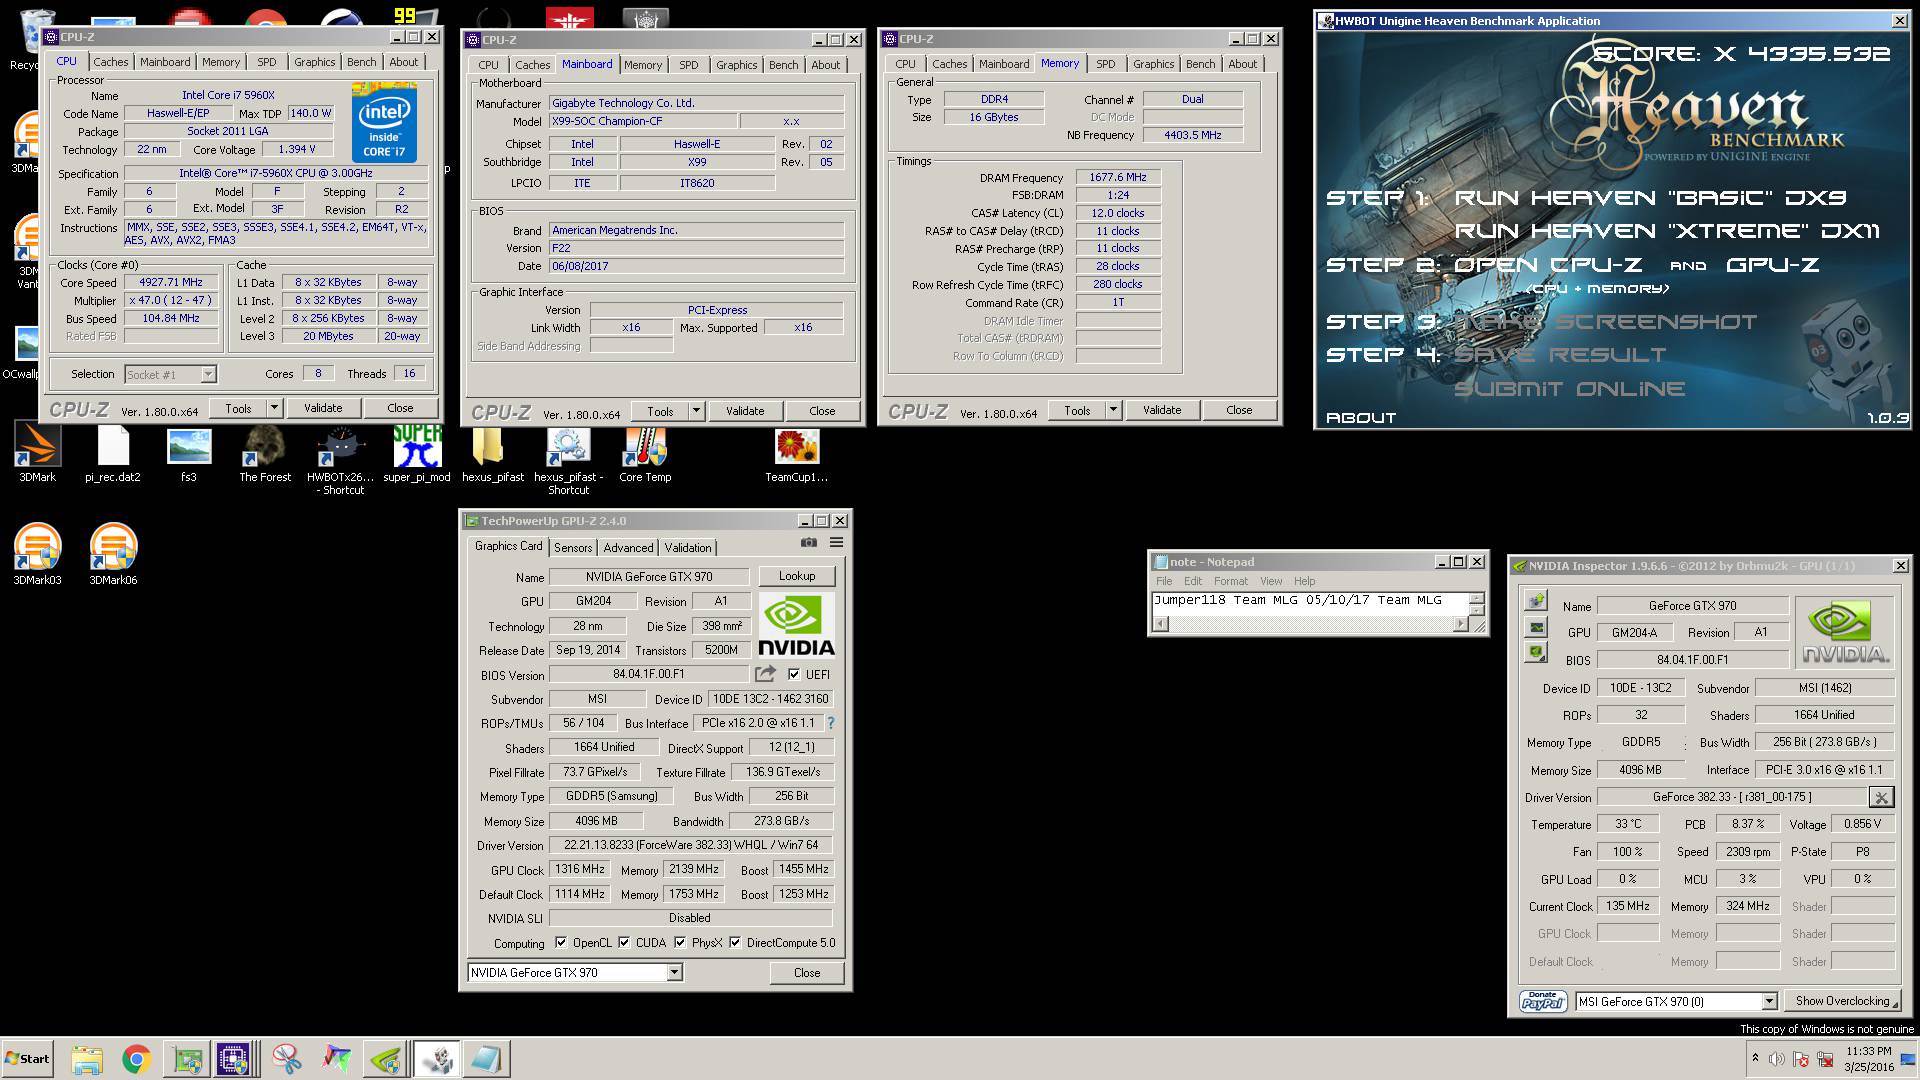
Task: Show hidden tray icons arrow
Action: click(x=1755, y=1057)
